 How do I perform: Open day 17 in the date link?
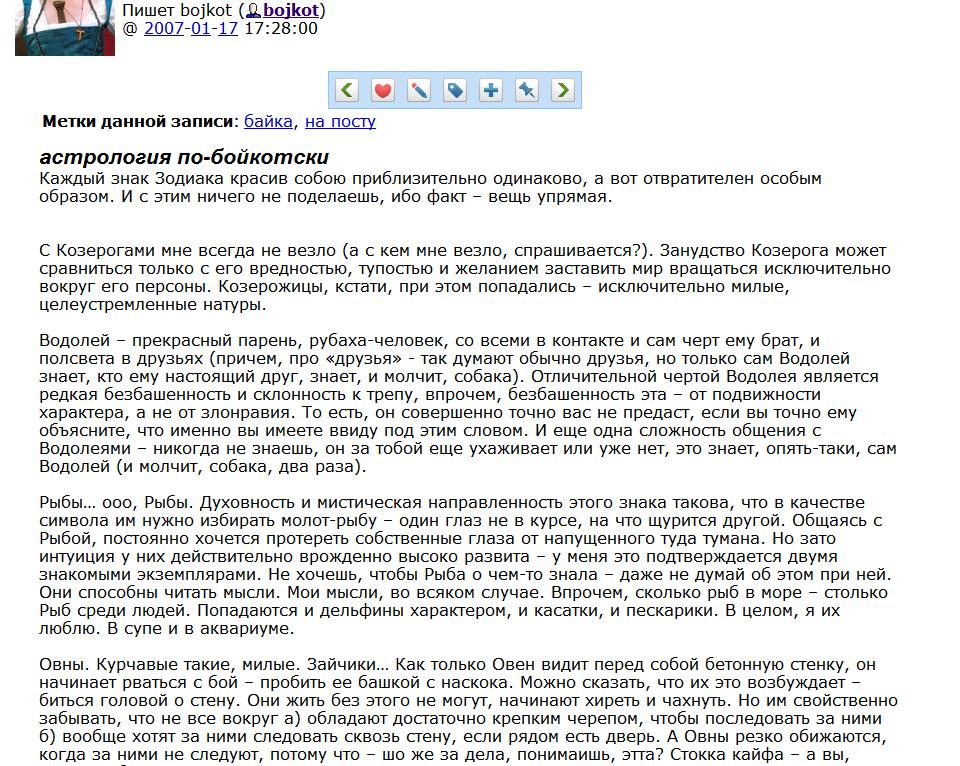228,29
